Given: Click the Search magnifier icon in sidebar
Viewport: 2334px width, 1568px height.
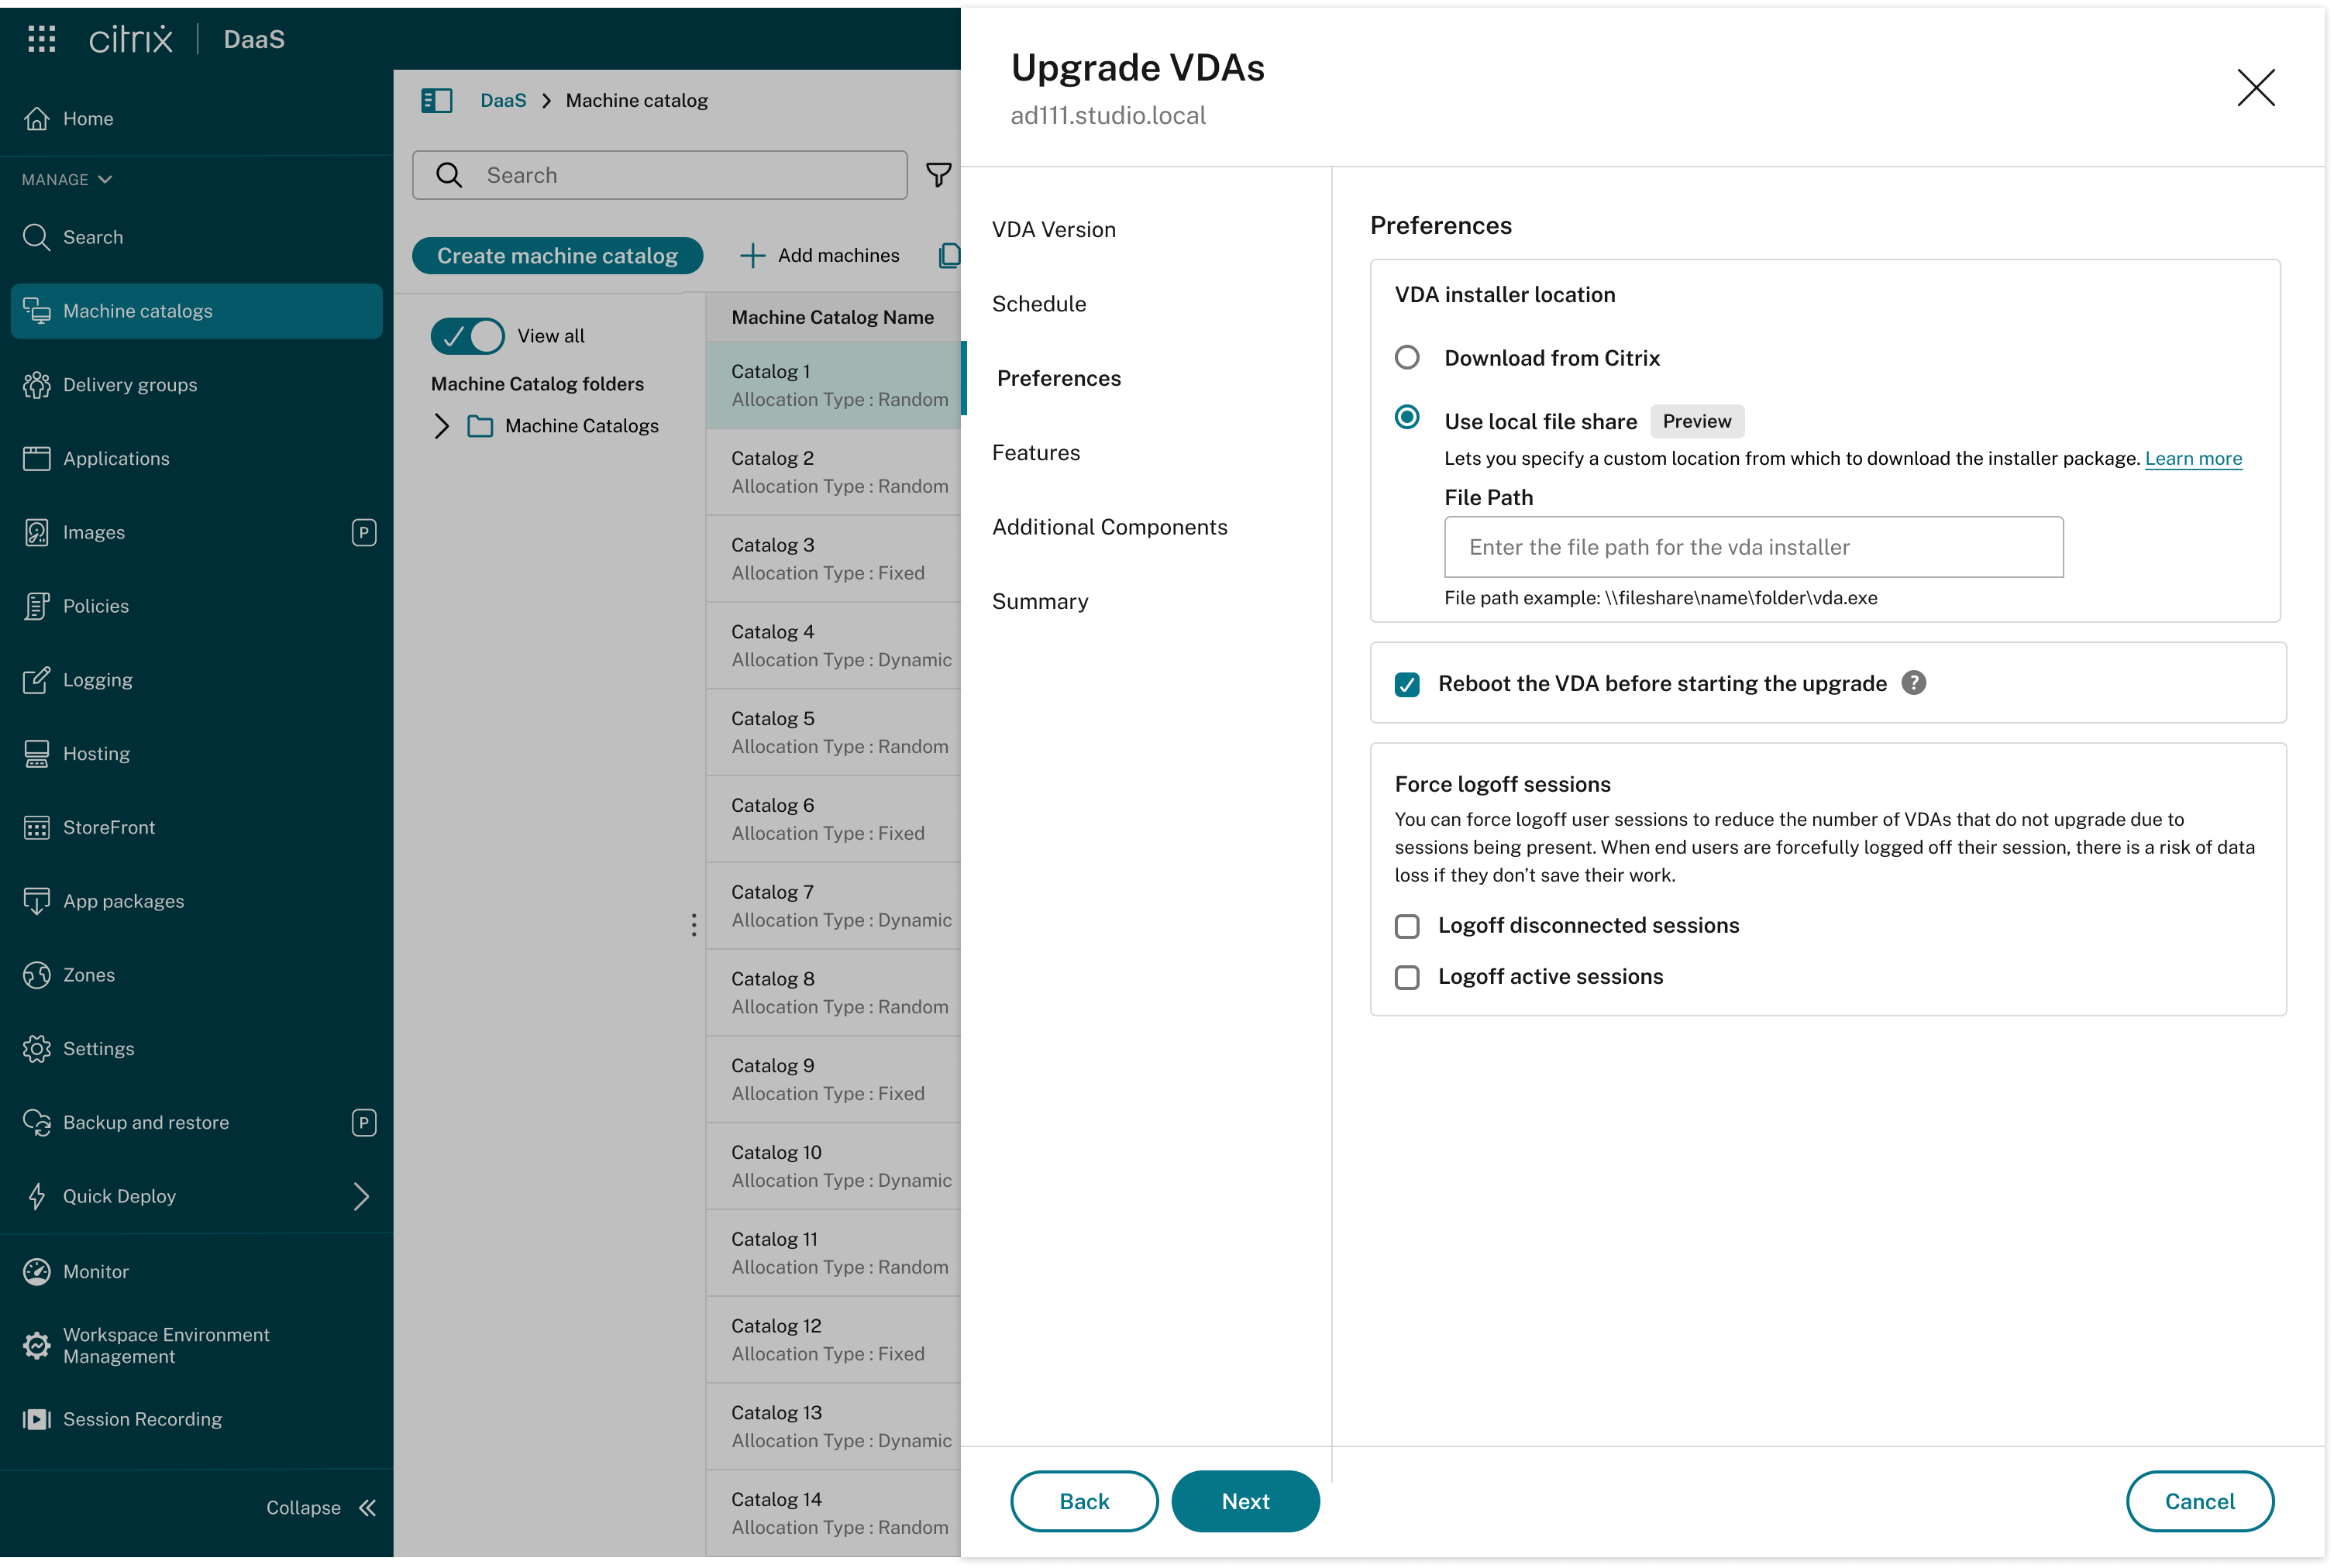Looking at the screenshot, I should (37, 237).
